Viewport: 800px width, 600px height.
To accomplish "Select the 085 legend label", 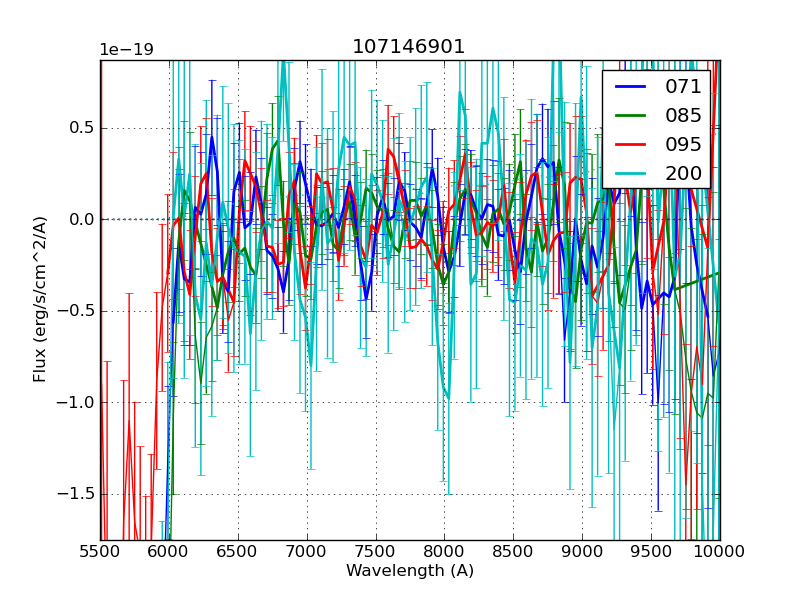I will tap(683, 115).
